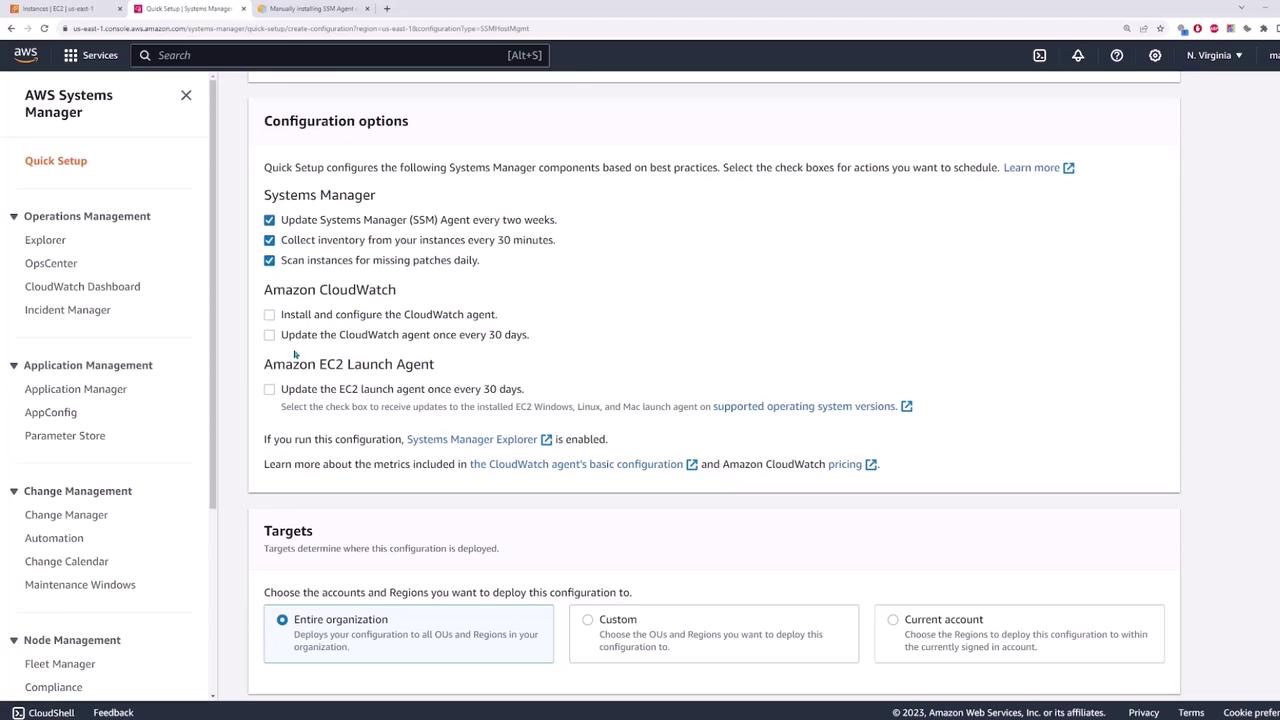Launch CloudShell from the top navigation bar

pyautogui.click(x=1040, y=55)
